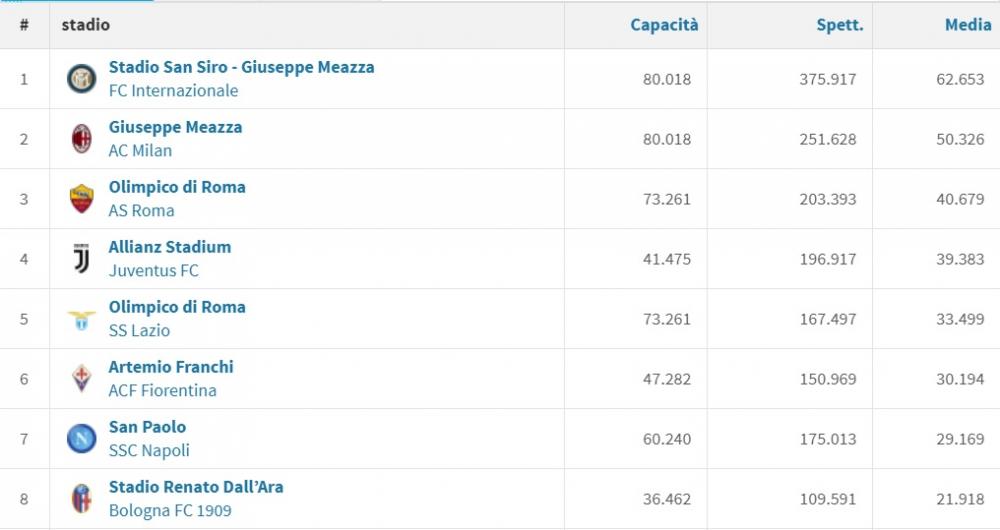Viewport: 1000px width, 530px height.
Task: Open the Allianz Stadium stadium link
Action: pyautogui.click(x=169, y=247)
